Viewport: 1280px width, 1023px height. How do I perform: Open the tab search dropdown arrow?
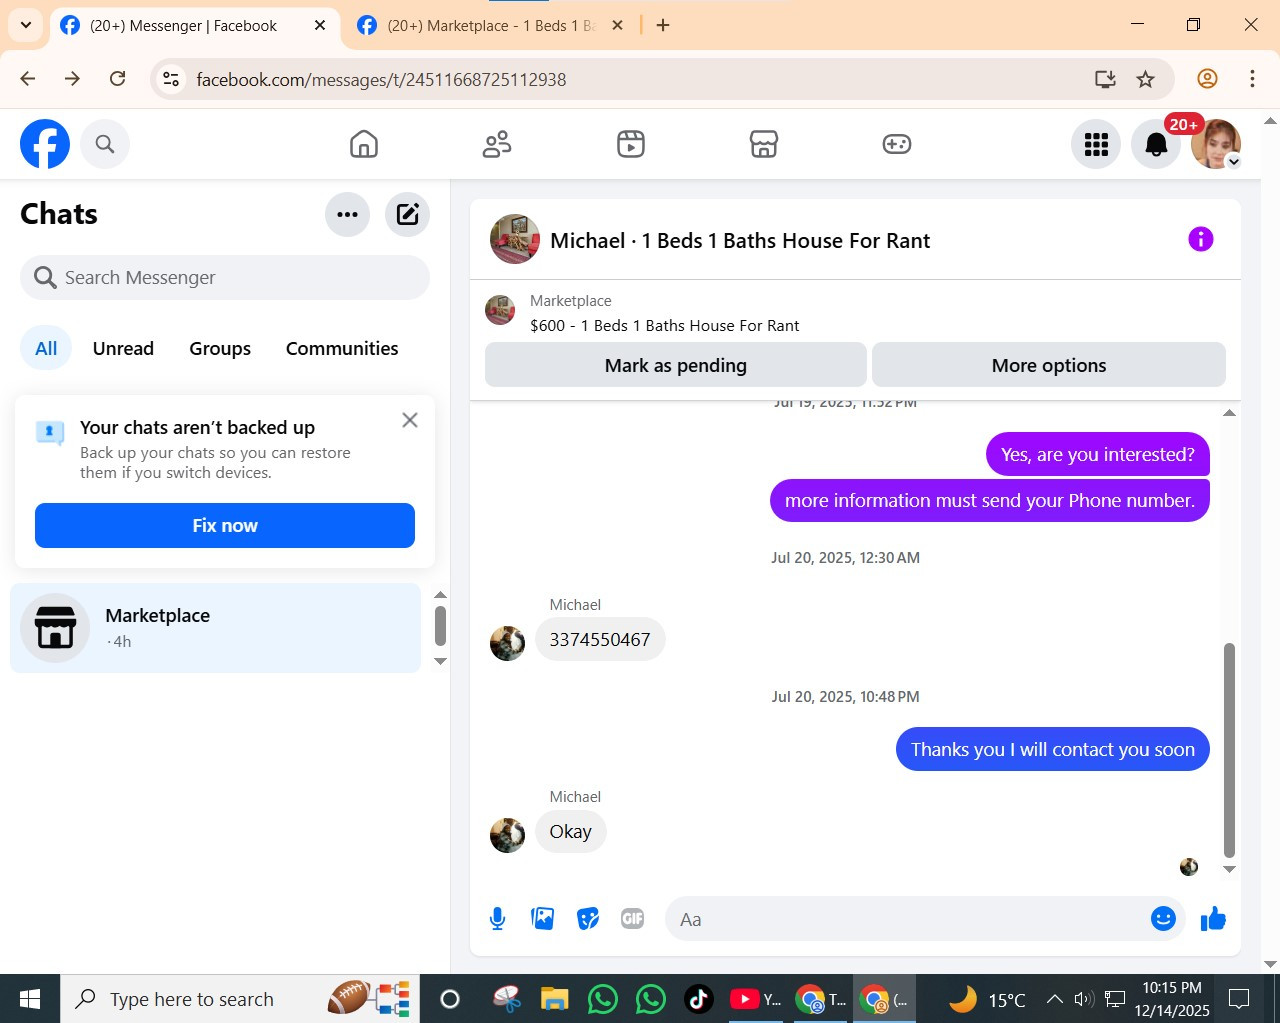click(26, 25)
